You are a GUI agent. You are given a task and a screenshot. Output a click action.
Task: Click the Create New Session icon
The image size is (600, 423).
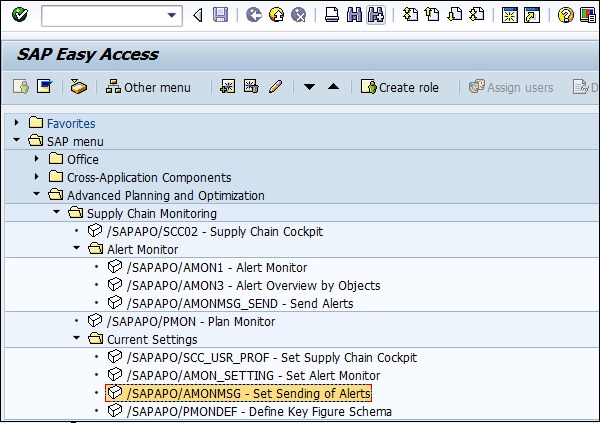tap(510, 15)
